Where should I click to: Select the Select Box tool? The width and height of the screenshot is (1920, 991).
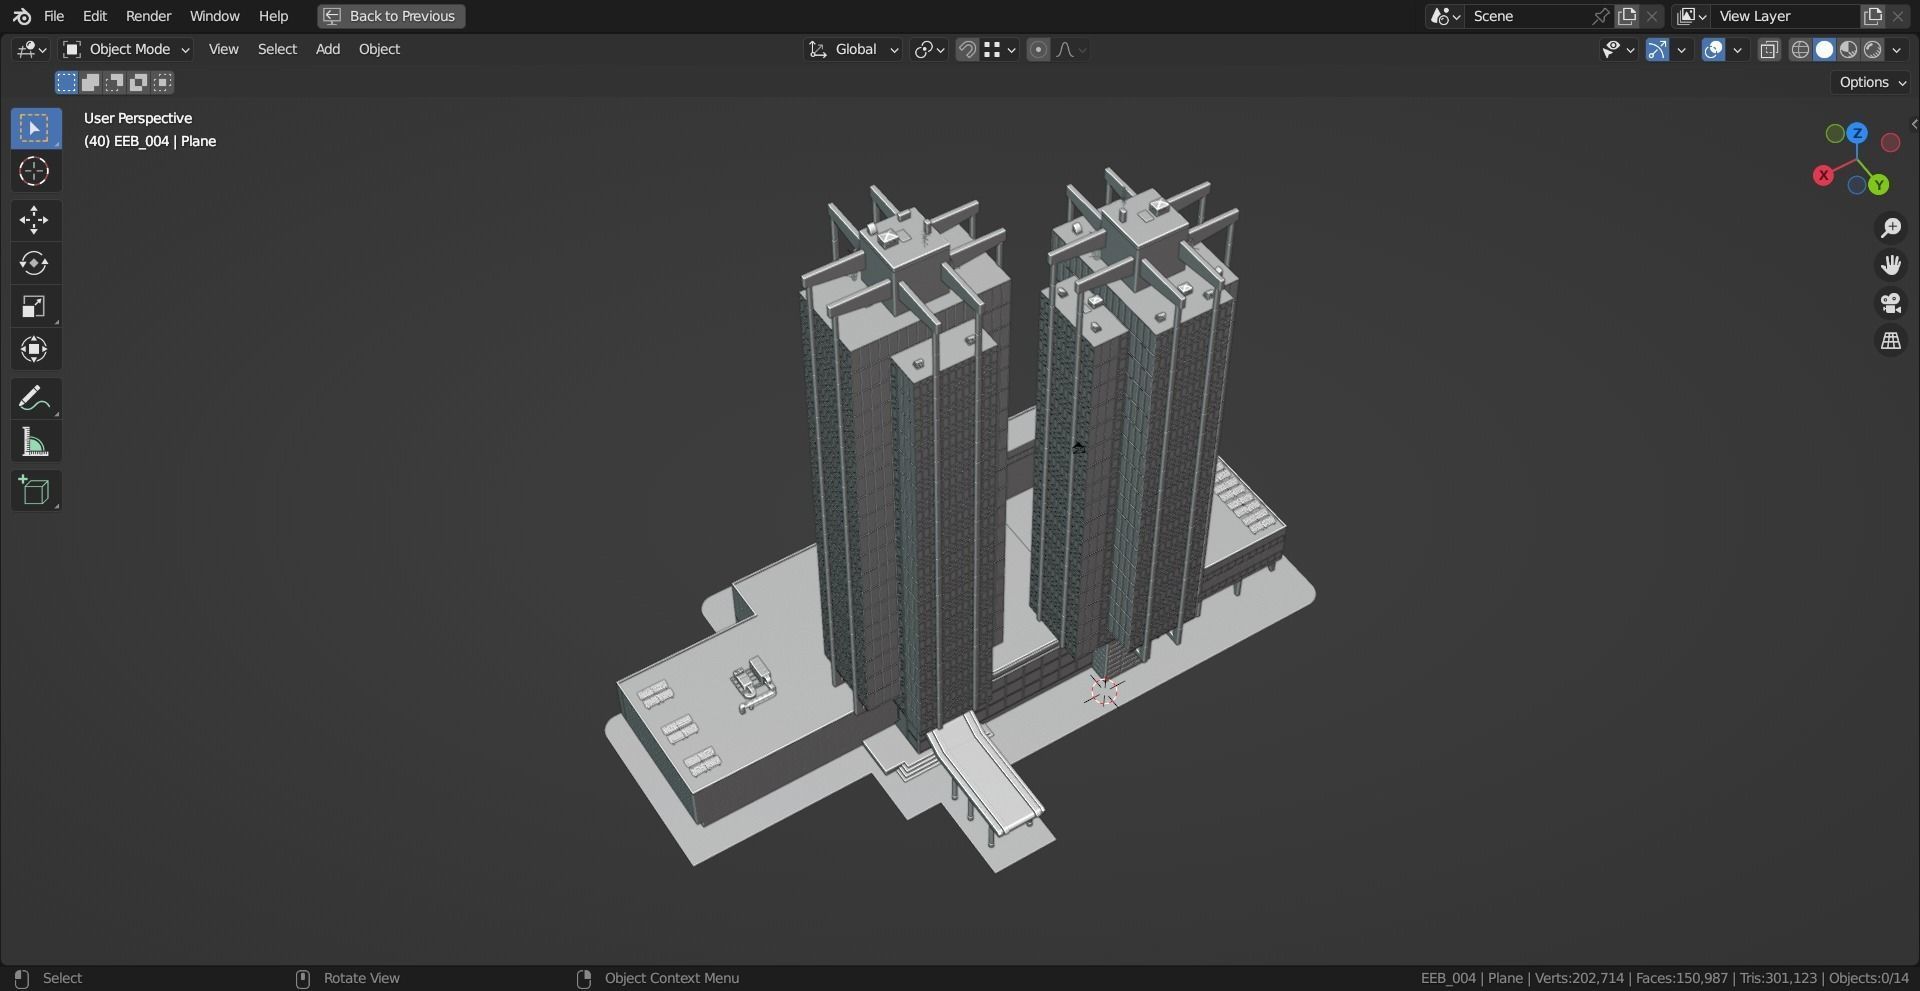(x=35, y=129)
